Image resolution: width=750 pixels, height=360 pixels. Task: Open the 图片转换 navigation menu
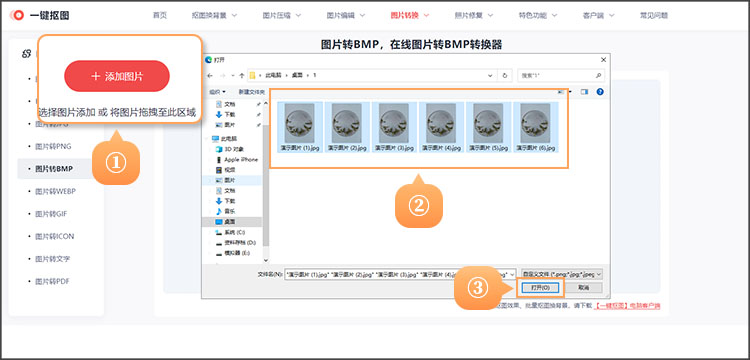[410, 15]
